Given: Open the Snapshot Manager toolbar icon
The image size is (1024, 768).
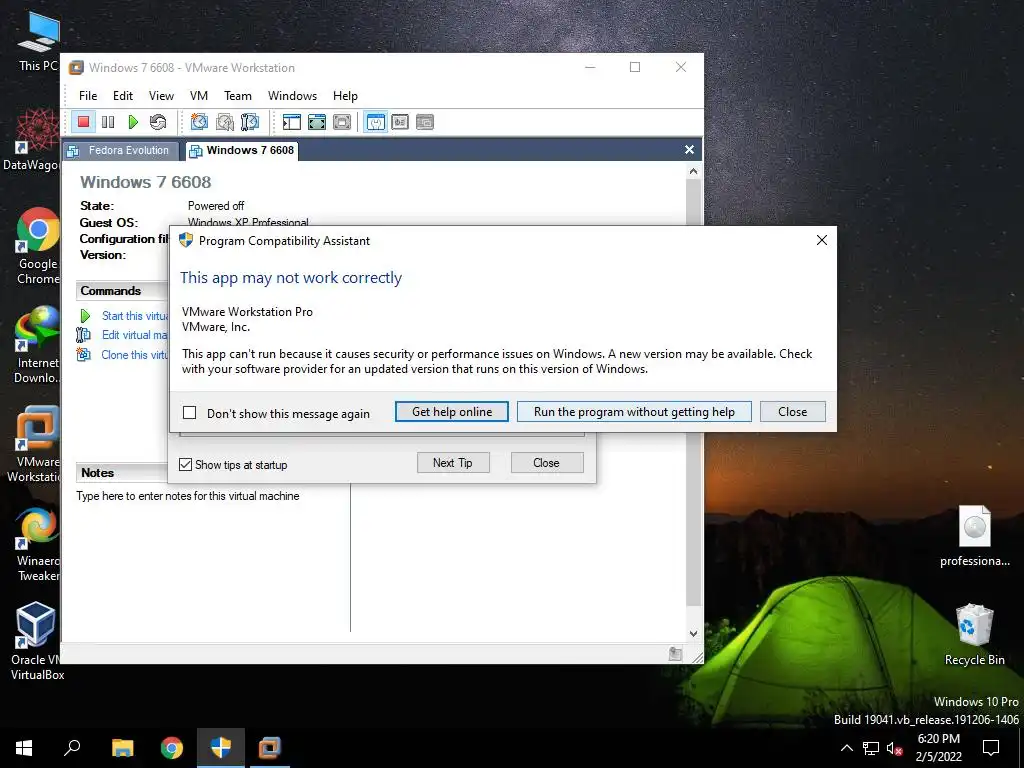Looking at the screenshot, I should [249, 122].
